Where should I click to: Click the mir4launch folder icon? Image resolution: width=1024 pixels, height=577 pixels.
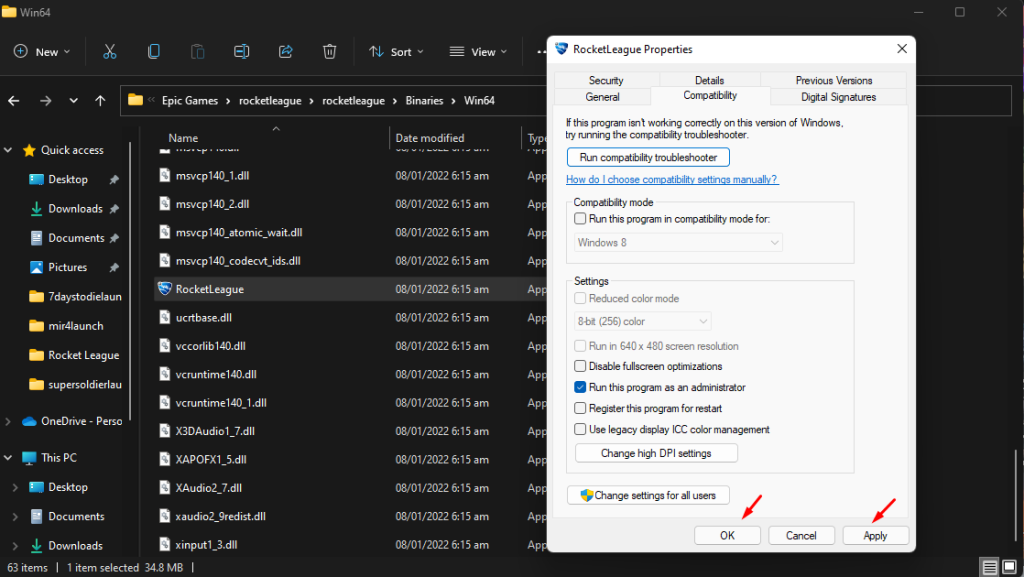(37, 326)
